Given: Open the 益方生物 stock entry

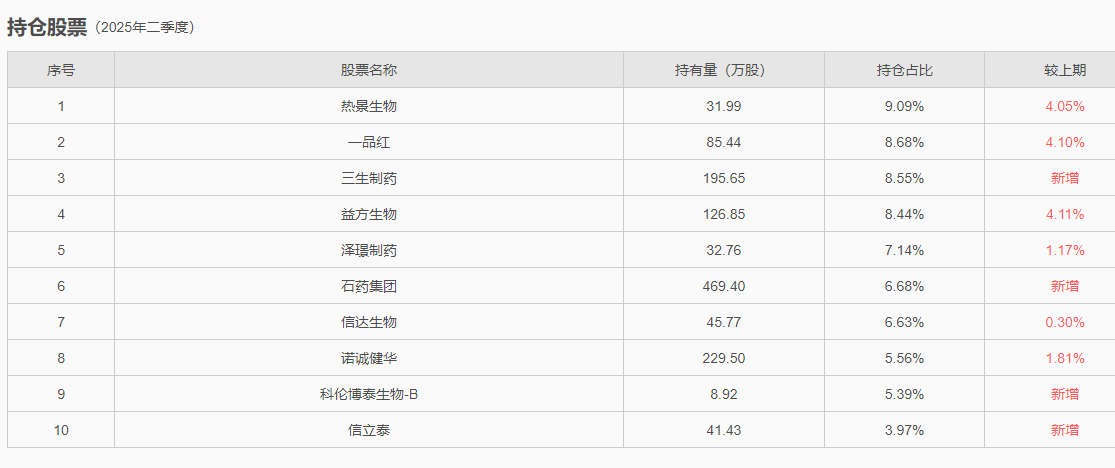Looking at the screenshot, I should (x=368, y=214).
